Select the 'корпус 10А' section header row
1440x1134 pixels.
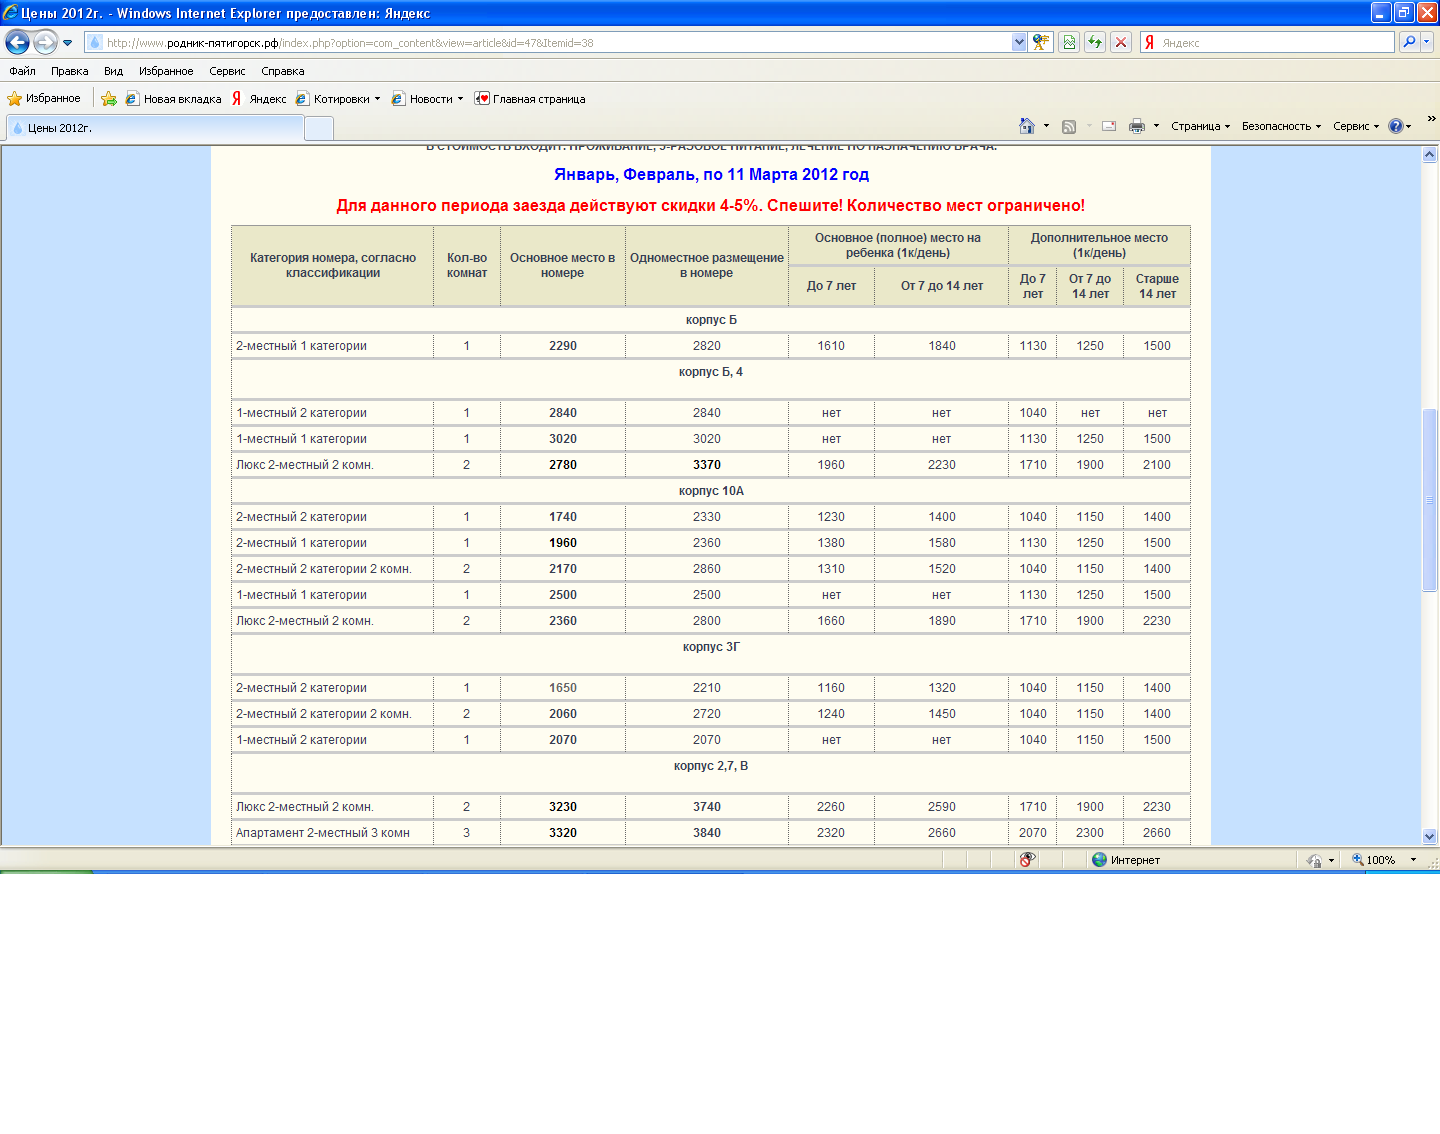pyautogui.click(x=711, y=491)
